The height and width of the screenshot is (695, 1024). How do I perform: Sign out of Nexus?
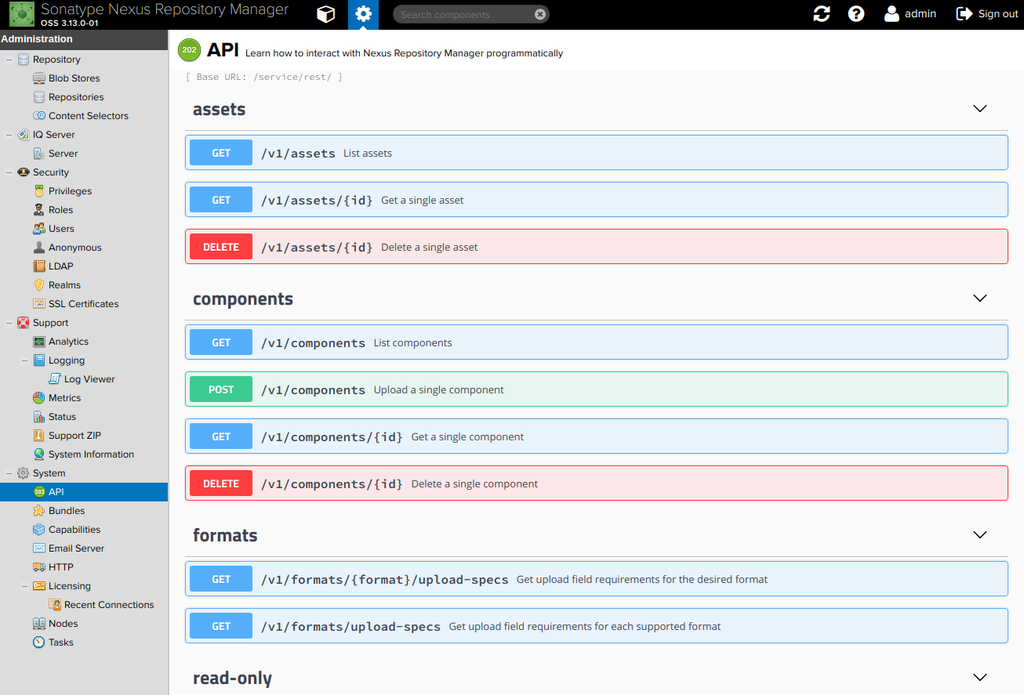(x=987, y=14)
